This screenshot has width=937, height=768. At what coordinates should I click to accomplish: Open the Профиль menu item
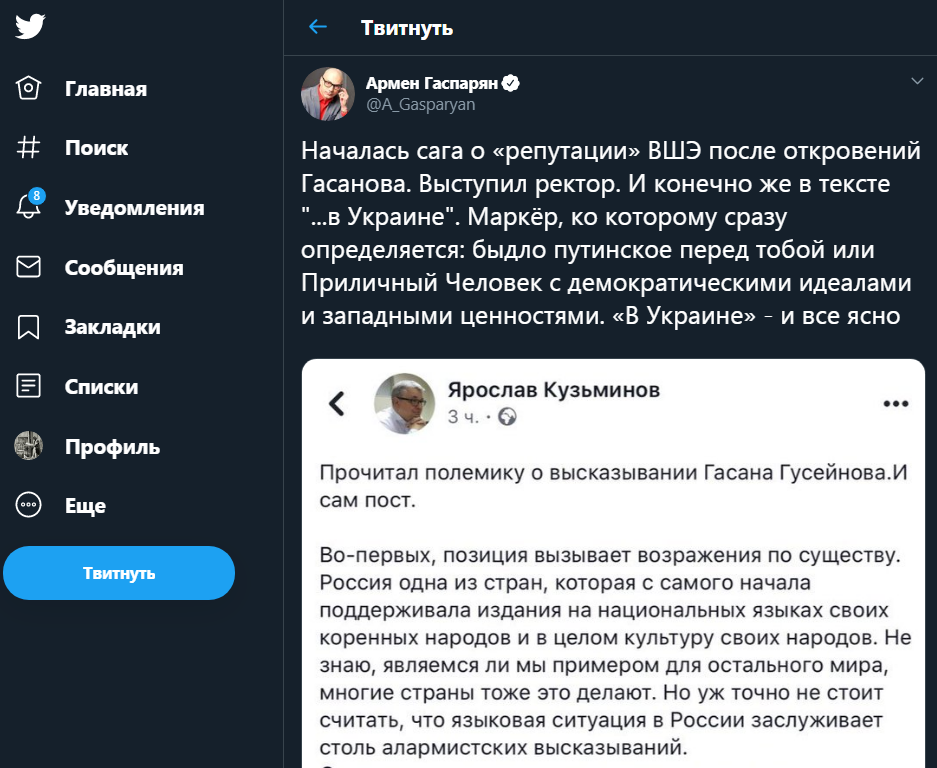tap(112, 447)
